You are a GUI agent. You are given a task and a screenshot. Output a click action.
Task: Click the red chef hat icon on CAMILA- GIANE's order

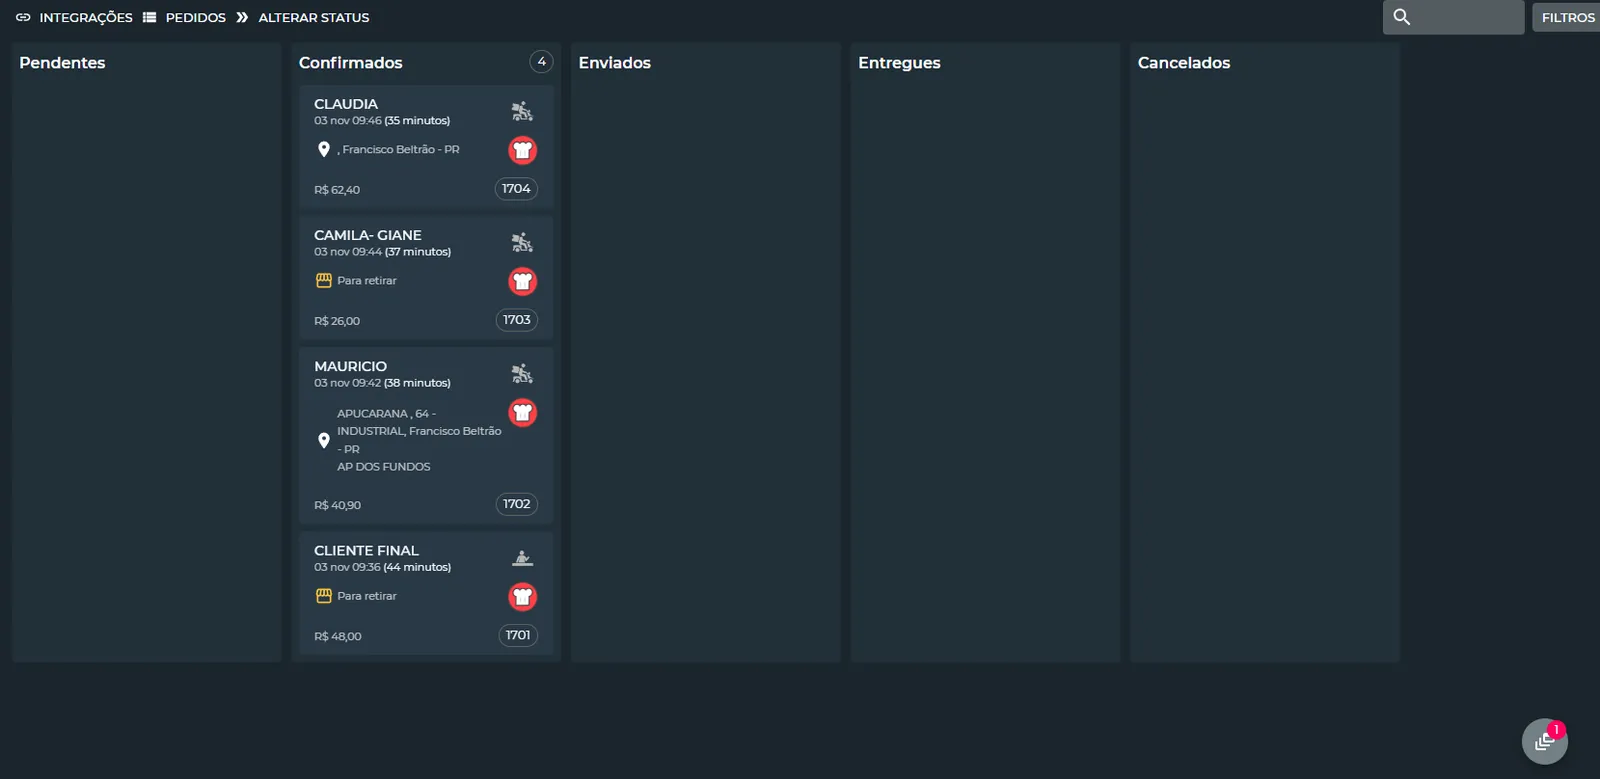click(523, 281)
